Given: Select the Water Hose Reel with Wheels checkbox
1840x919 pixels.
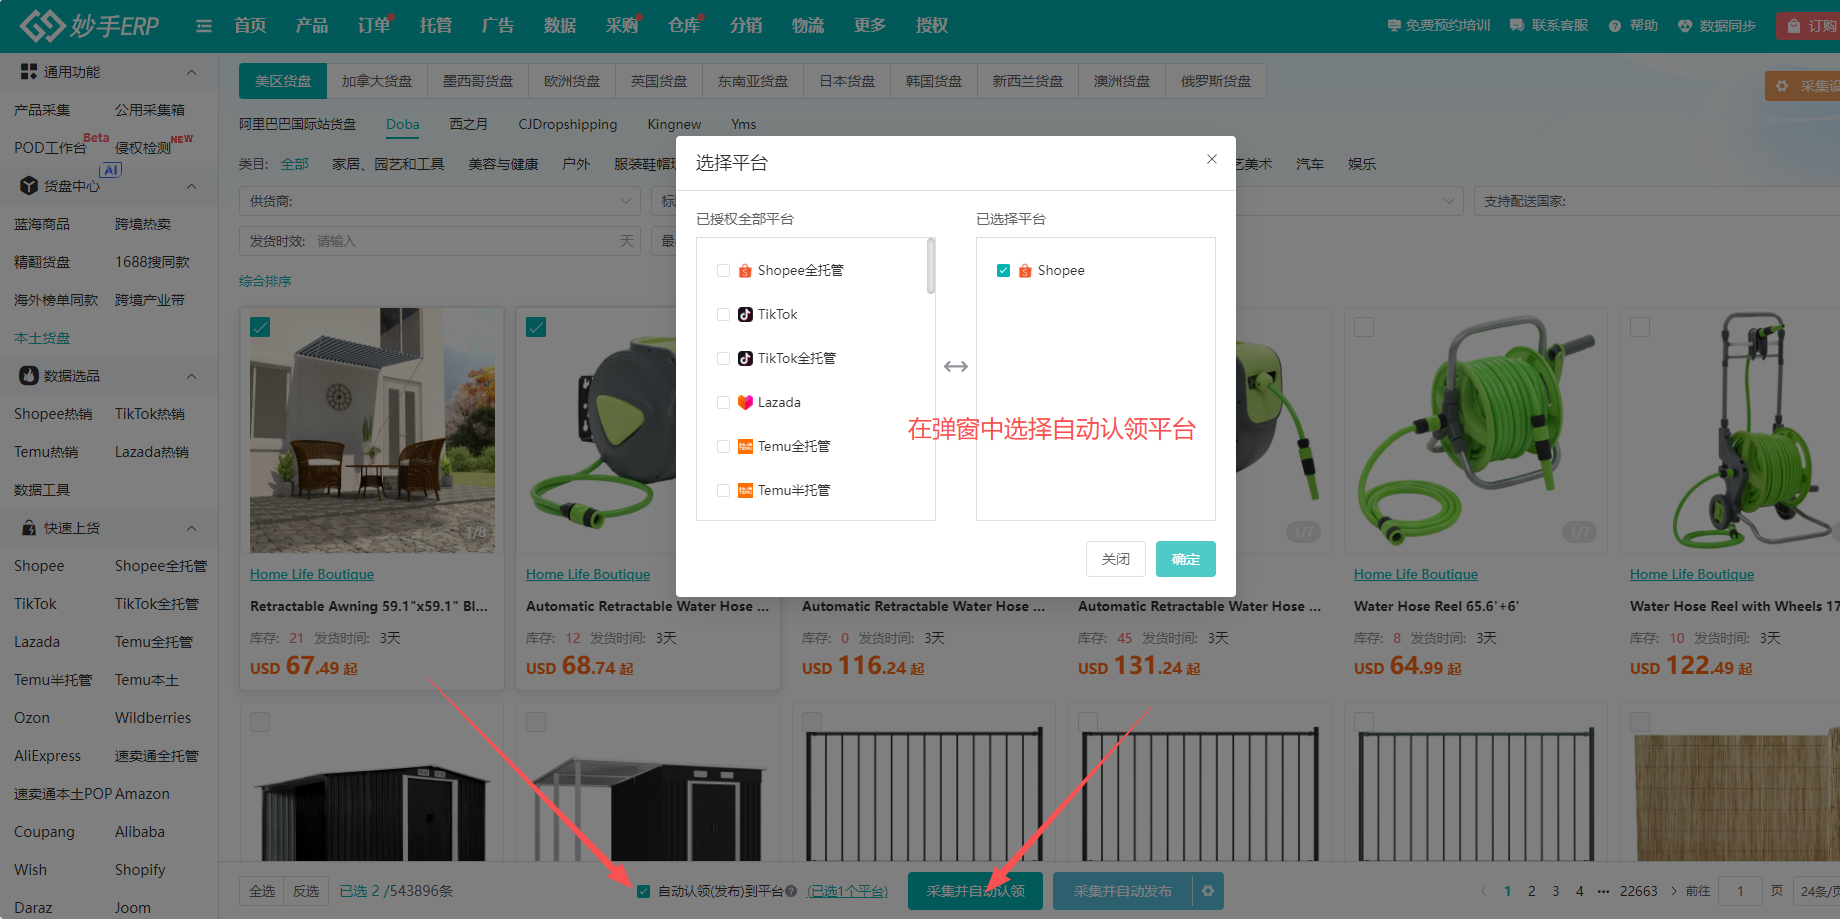Looking at the screenshot, I should point(1640,327).
